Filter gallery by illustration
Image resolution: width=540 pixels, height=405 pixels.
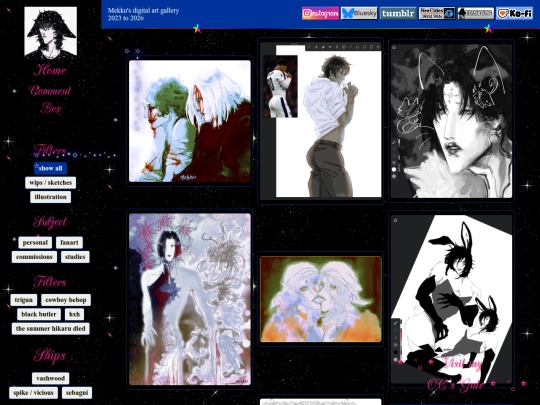click(50, 197)
